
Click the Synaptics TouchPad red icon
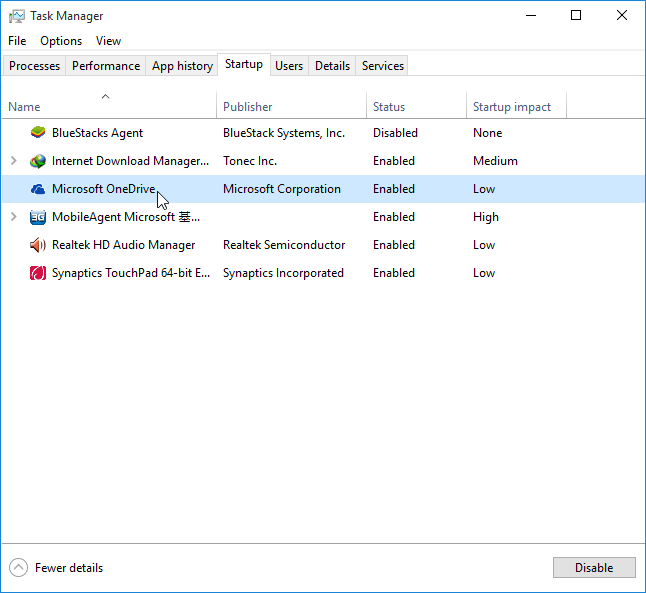coord(38,273)
